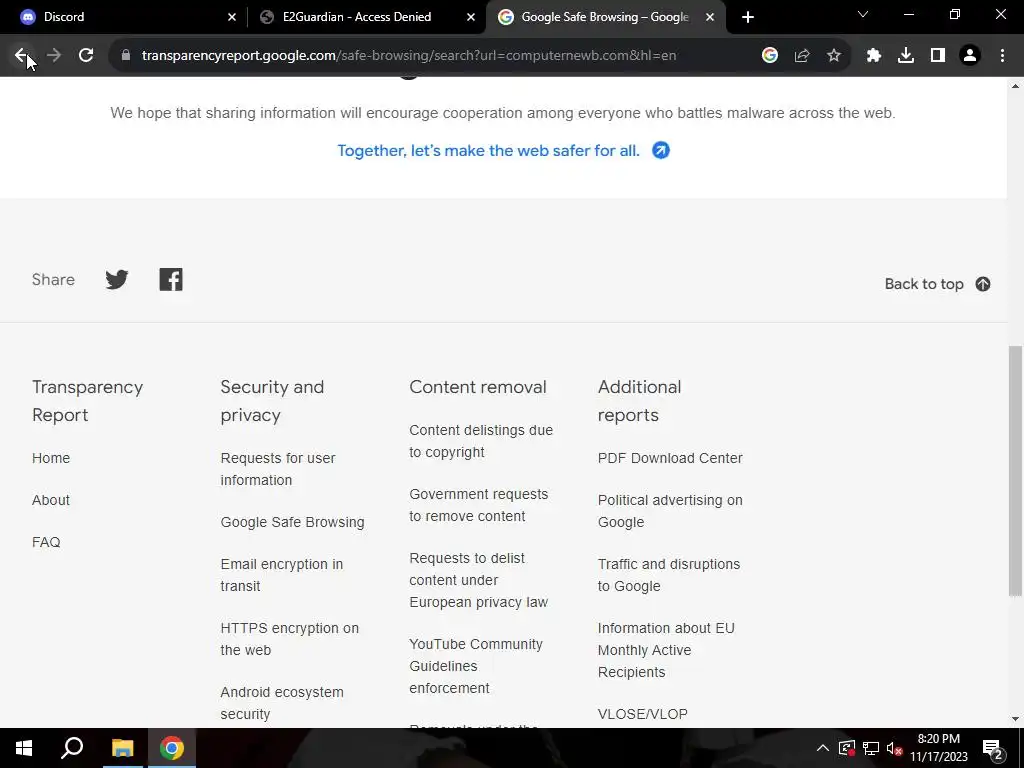Screen dimensions: 1024x768
Task: Open Content delistings due to copyright link
Action: (481, 441)
